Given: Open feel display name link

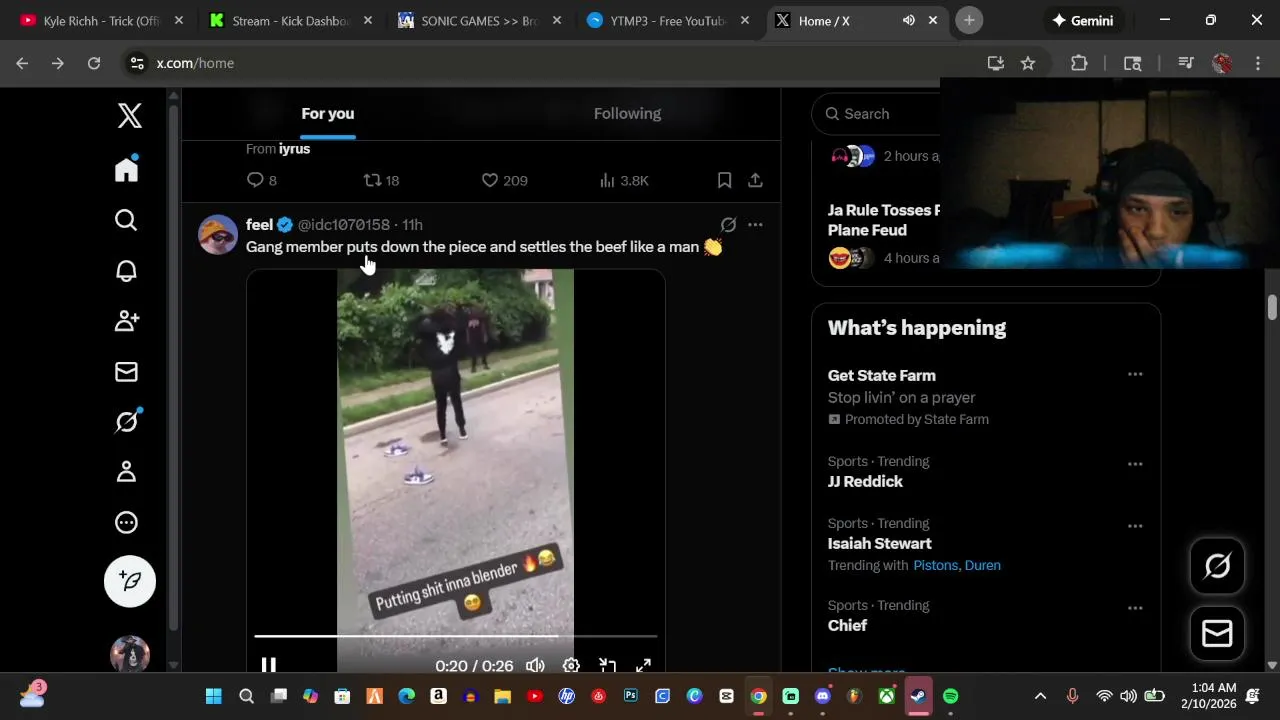Looking at the screenshot, I should [x=259, y=225].
